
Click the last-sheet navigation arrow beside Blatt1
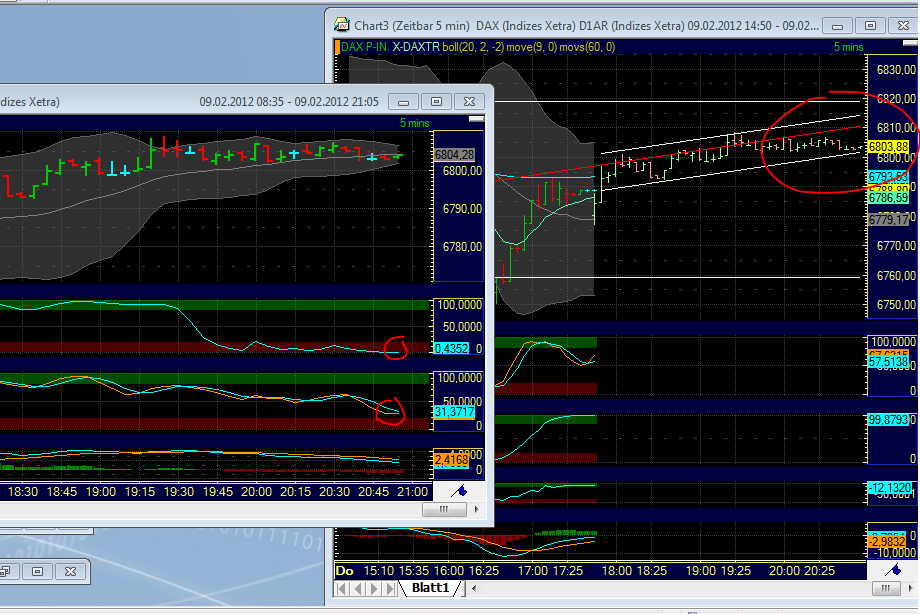tap(388, 588)
